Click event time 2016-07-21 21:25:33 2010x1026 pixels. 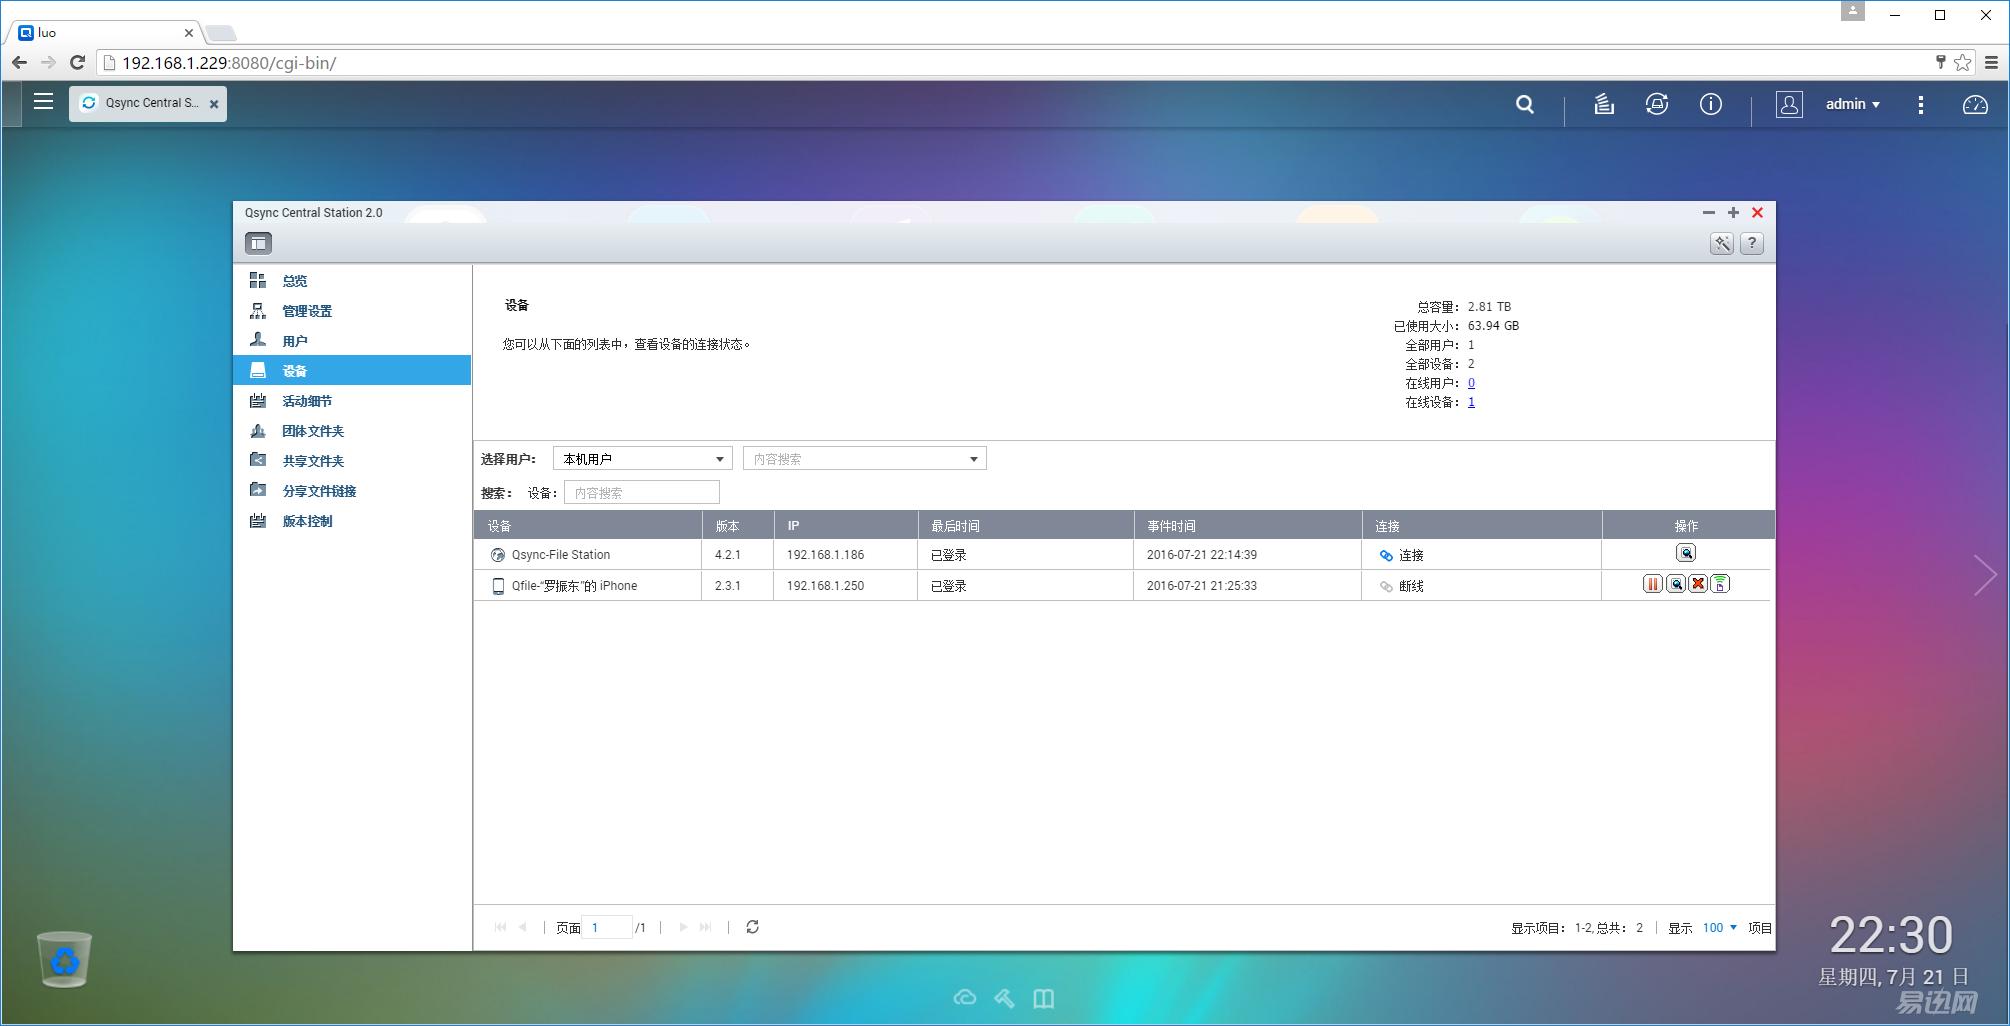tap(1202, 586)
